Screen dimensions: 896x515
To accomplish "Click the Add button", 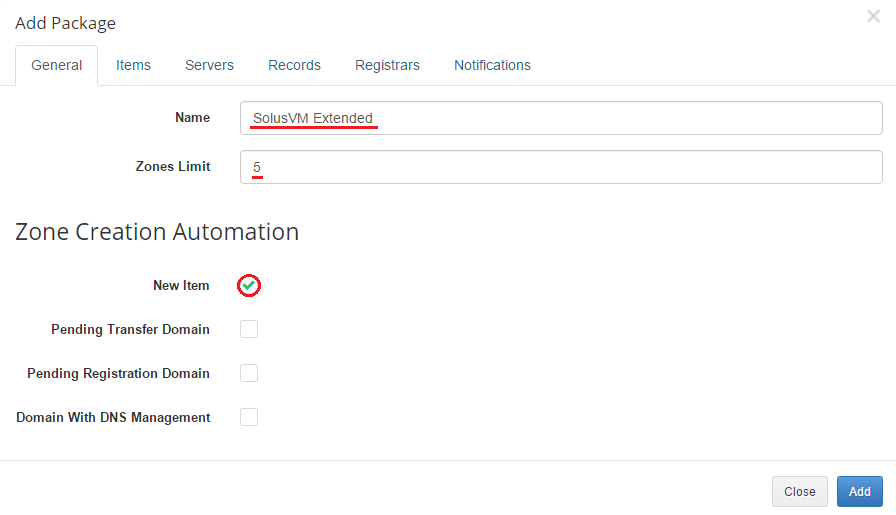I will tap(859, 492).
